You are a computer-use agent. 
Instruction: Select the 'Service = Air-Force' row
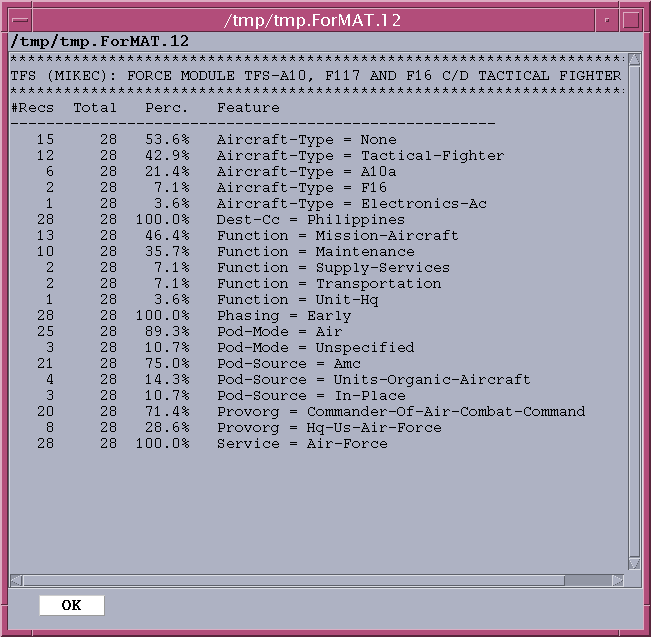coord(301,444)
